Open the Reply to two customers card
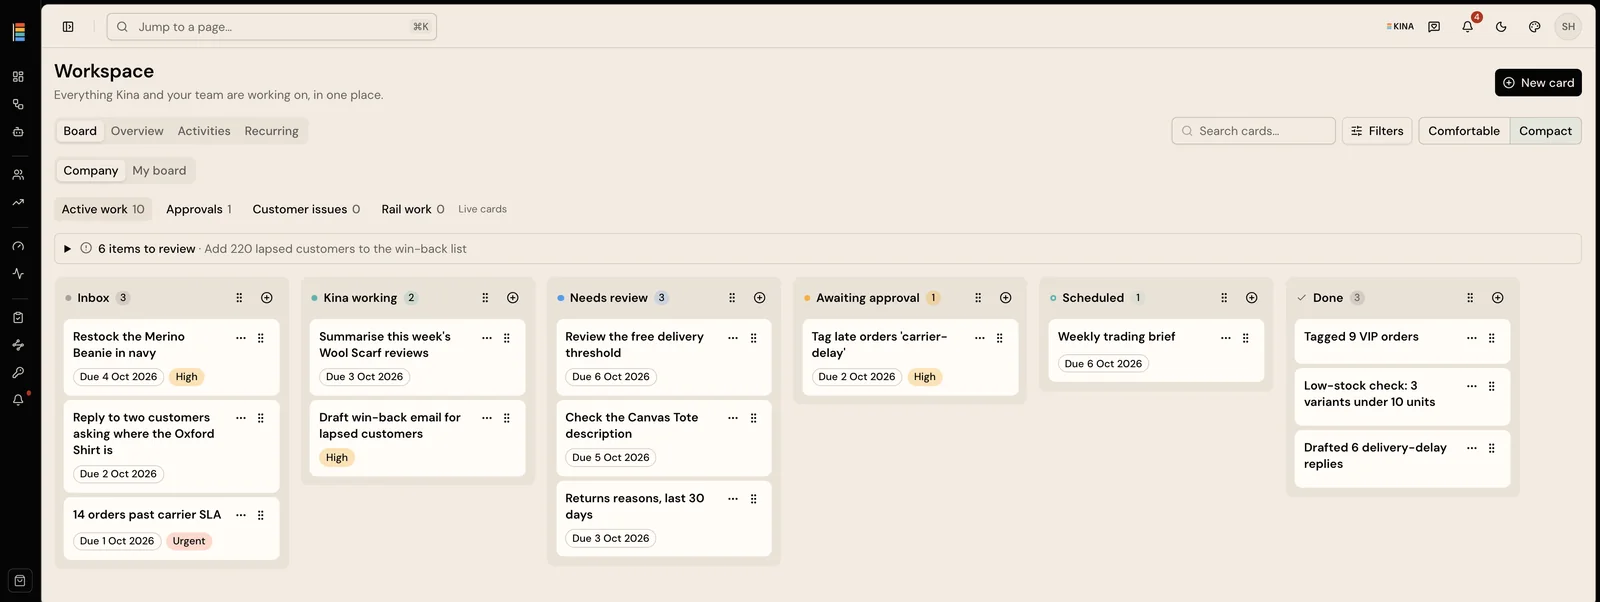 click(172, 445)
